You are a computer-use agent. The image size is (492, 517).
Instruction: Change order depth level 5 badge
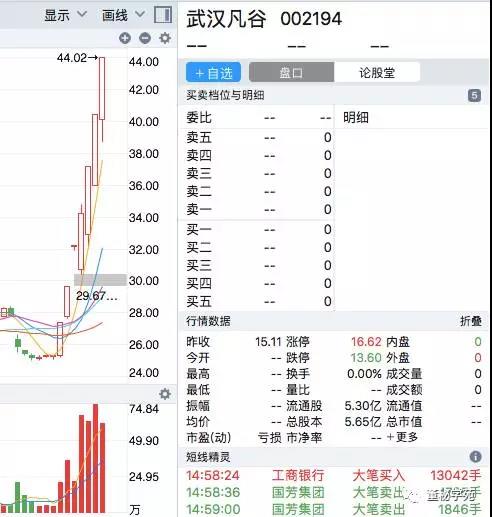point(474,96)
